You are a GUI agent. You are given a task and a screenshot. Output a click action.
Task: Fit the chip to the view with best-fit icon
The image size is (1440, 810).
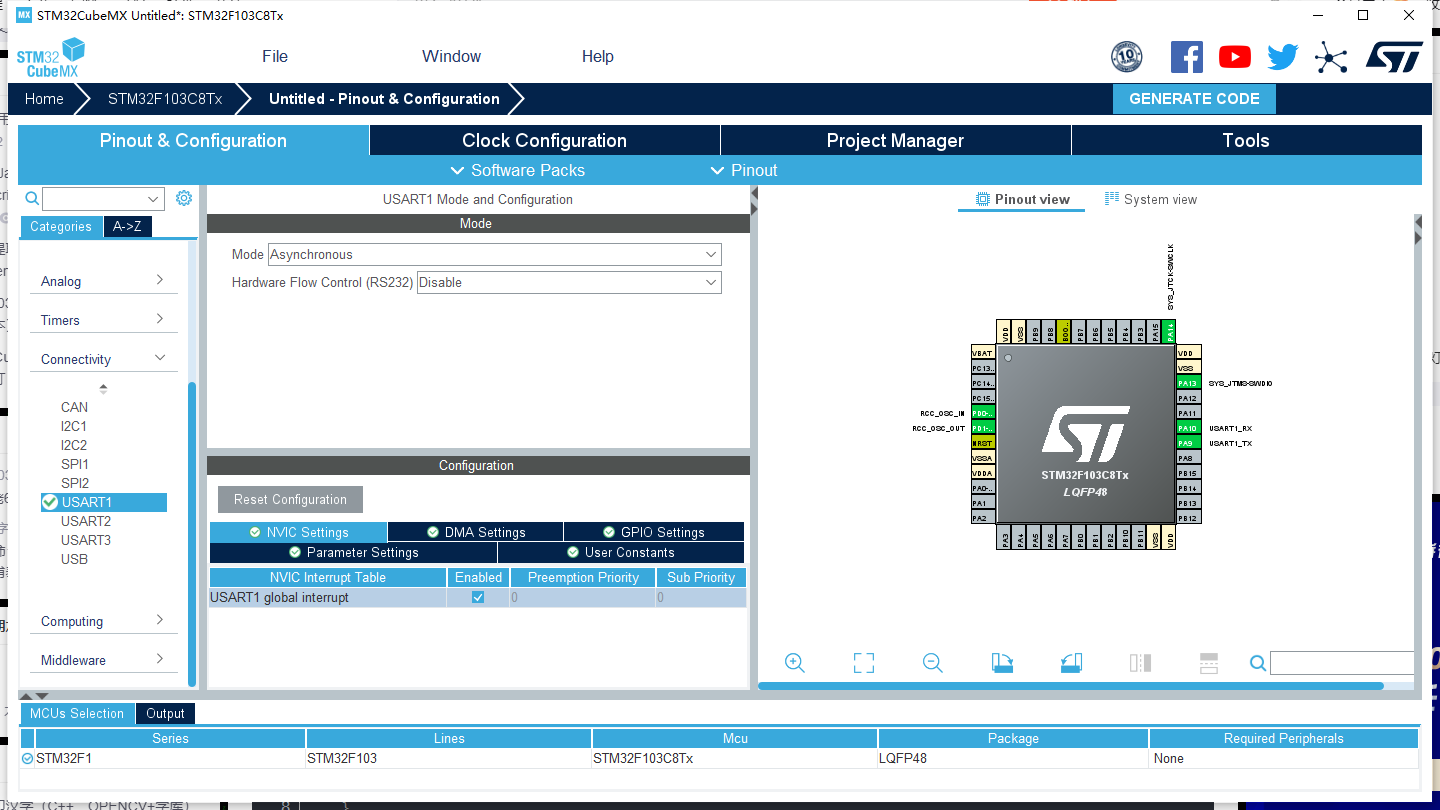click(864, 662)
